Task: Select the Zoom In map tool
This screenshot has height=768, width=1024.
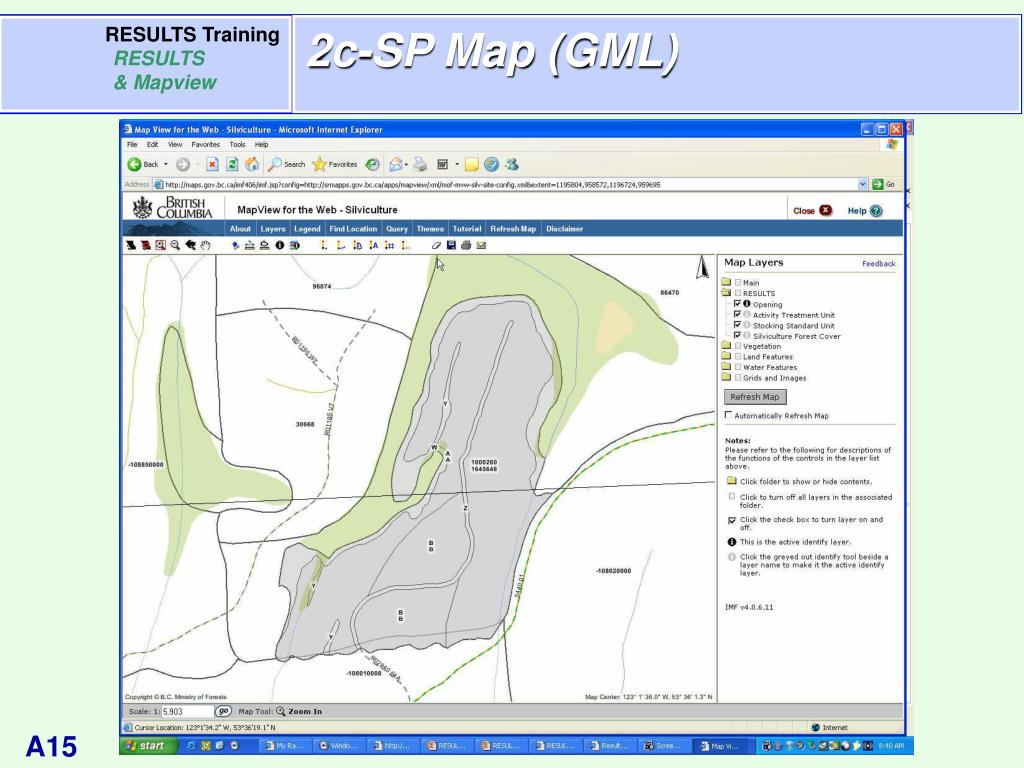Action: 161,246
